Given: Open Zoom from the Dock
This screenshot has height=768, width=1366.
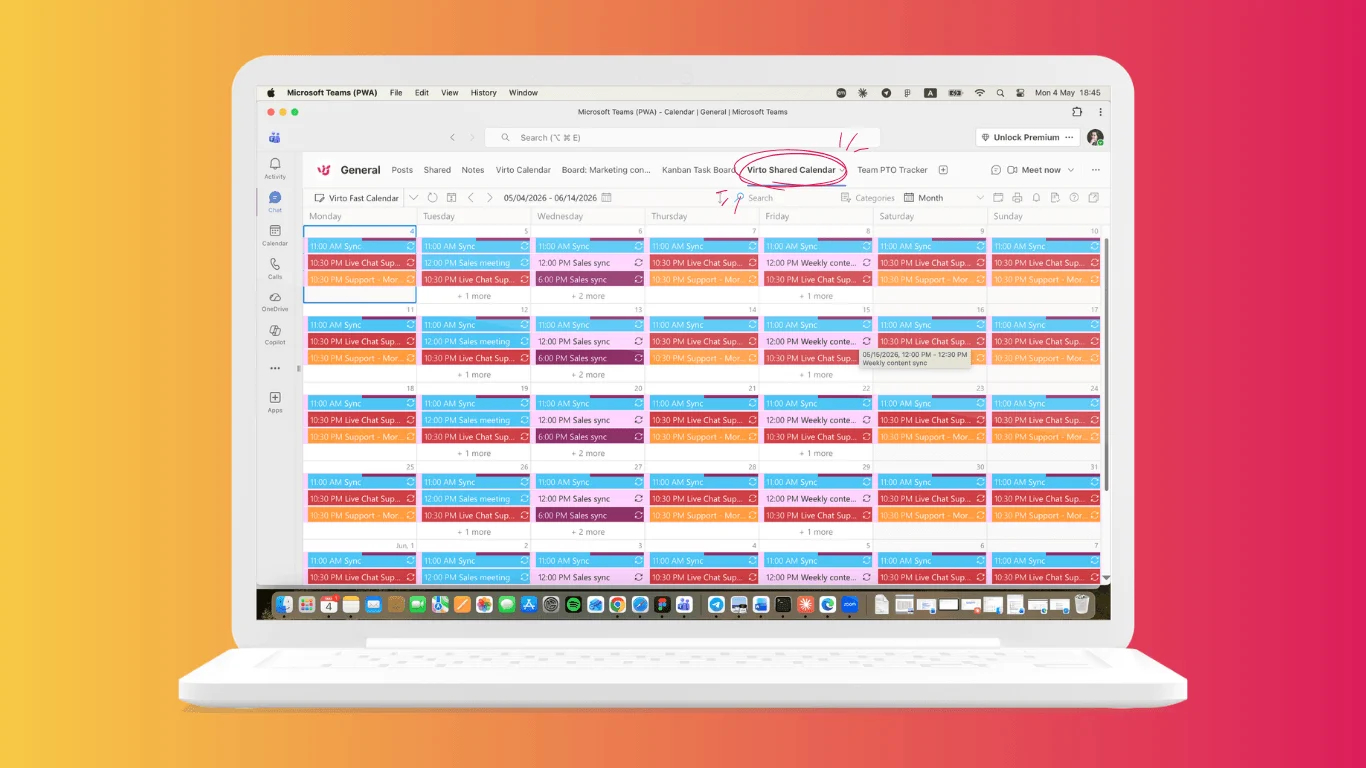Looking at the screenshot, I should coord(850,604).
